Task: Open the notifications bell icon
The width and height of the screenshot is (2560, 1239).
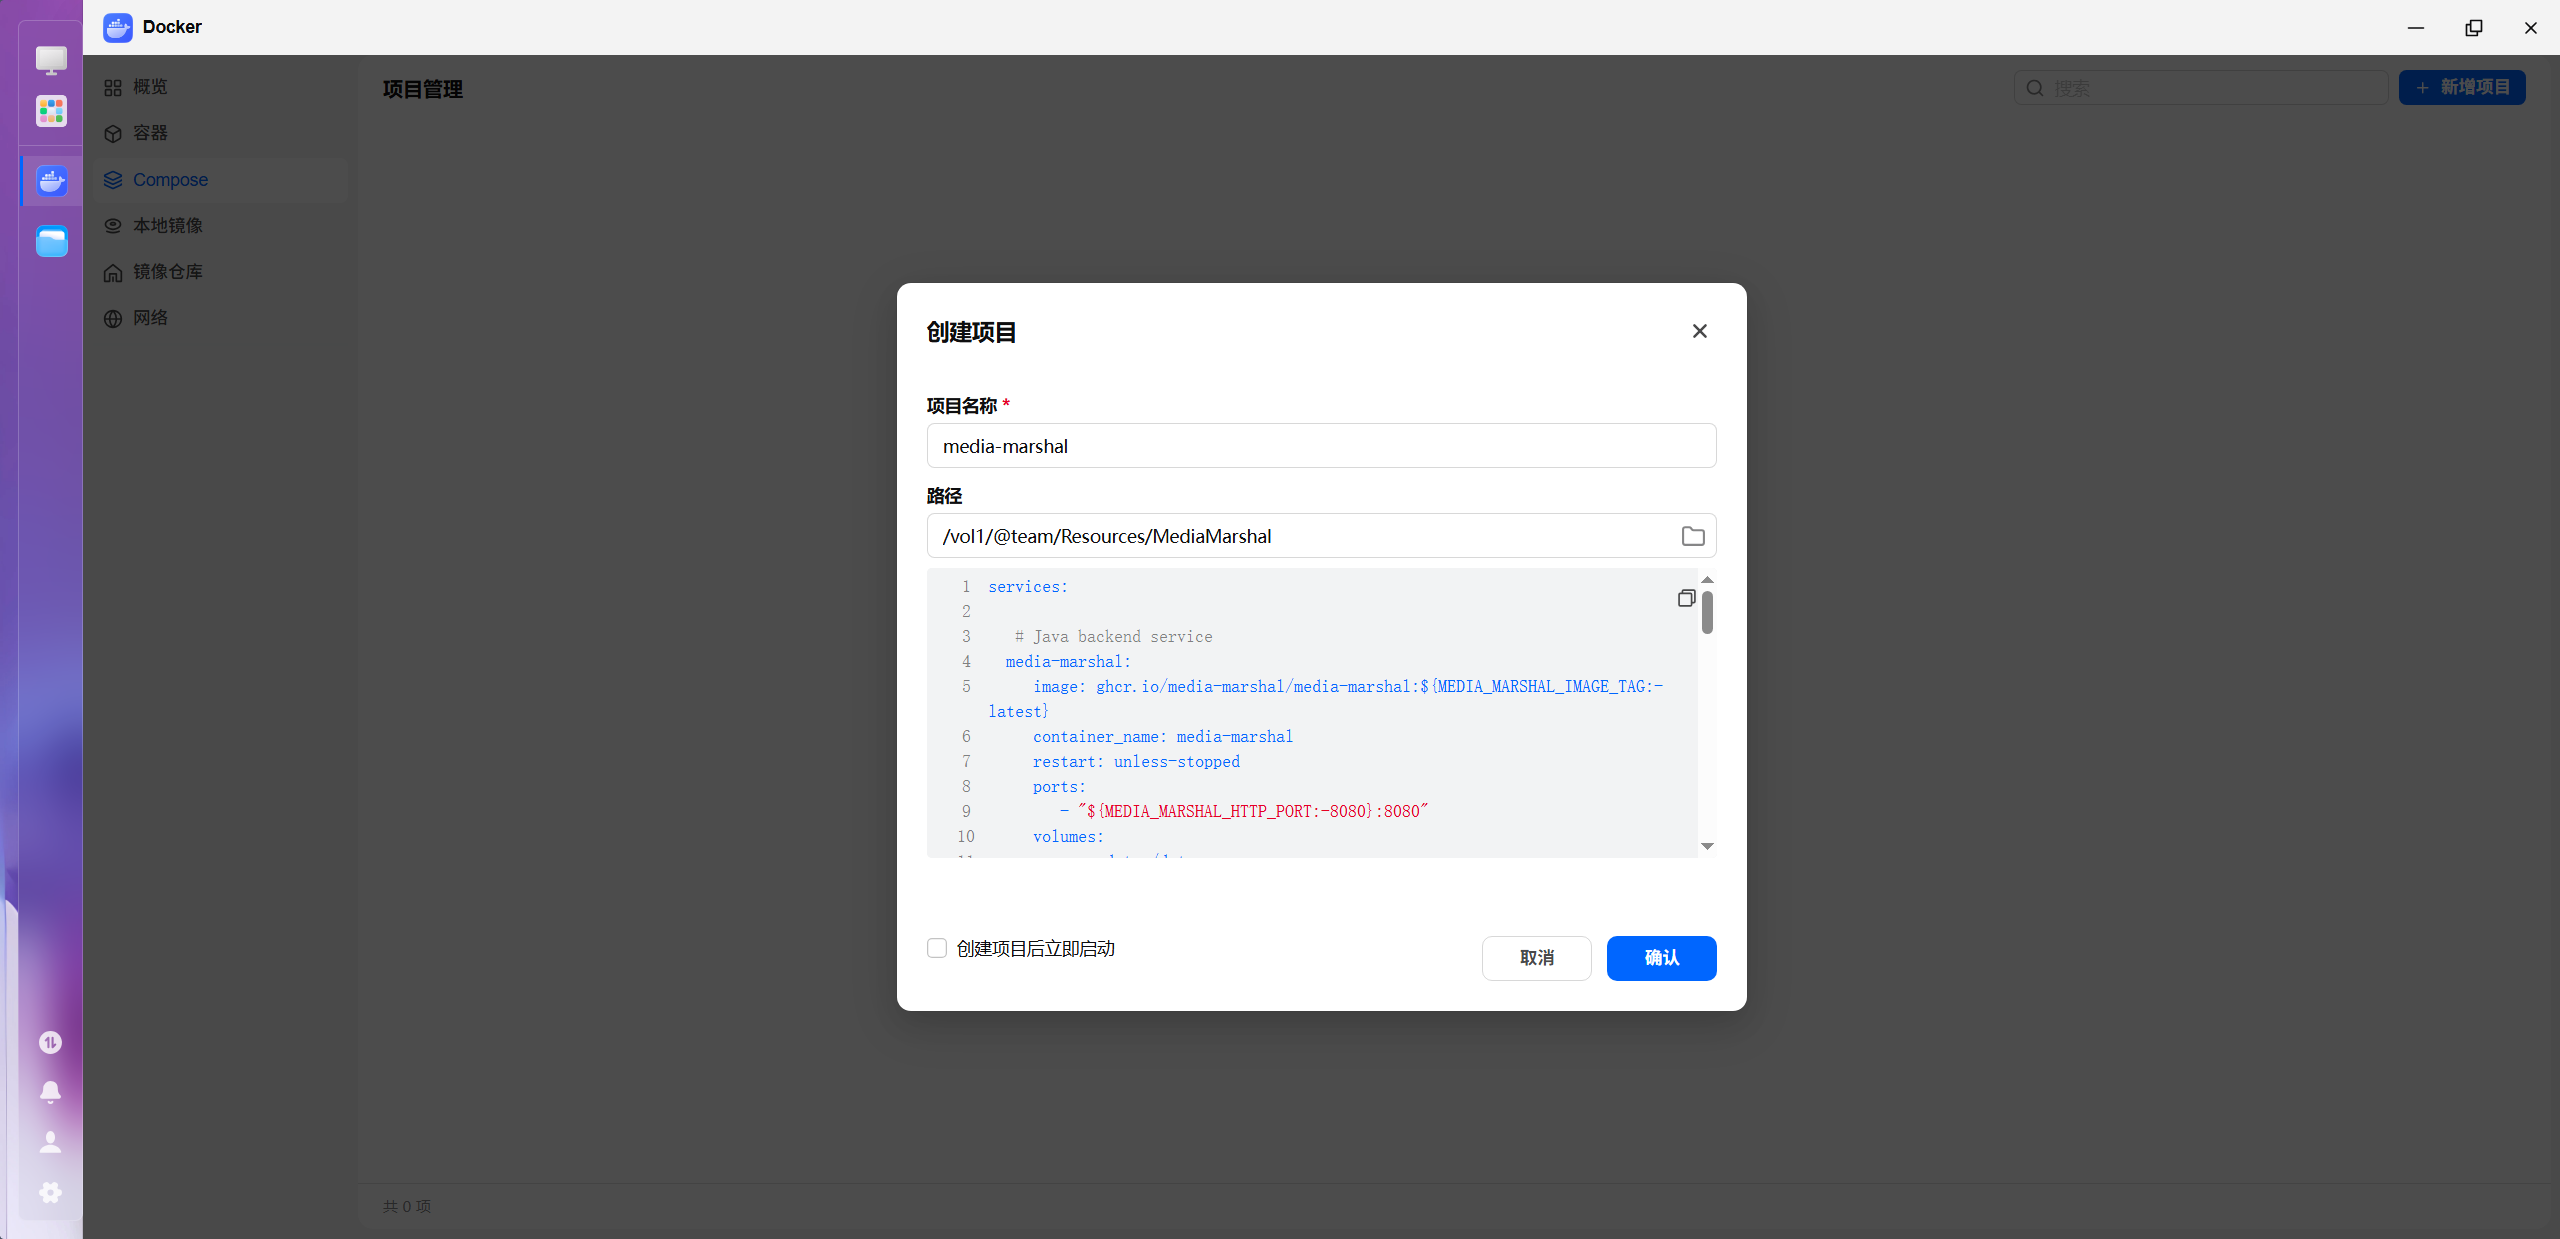Action: 50,1092
